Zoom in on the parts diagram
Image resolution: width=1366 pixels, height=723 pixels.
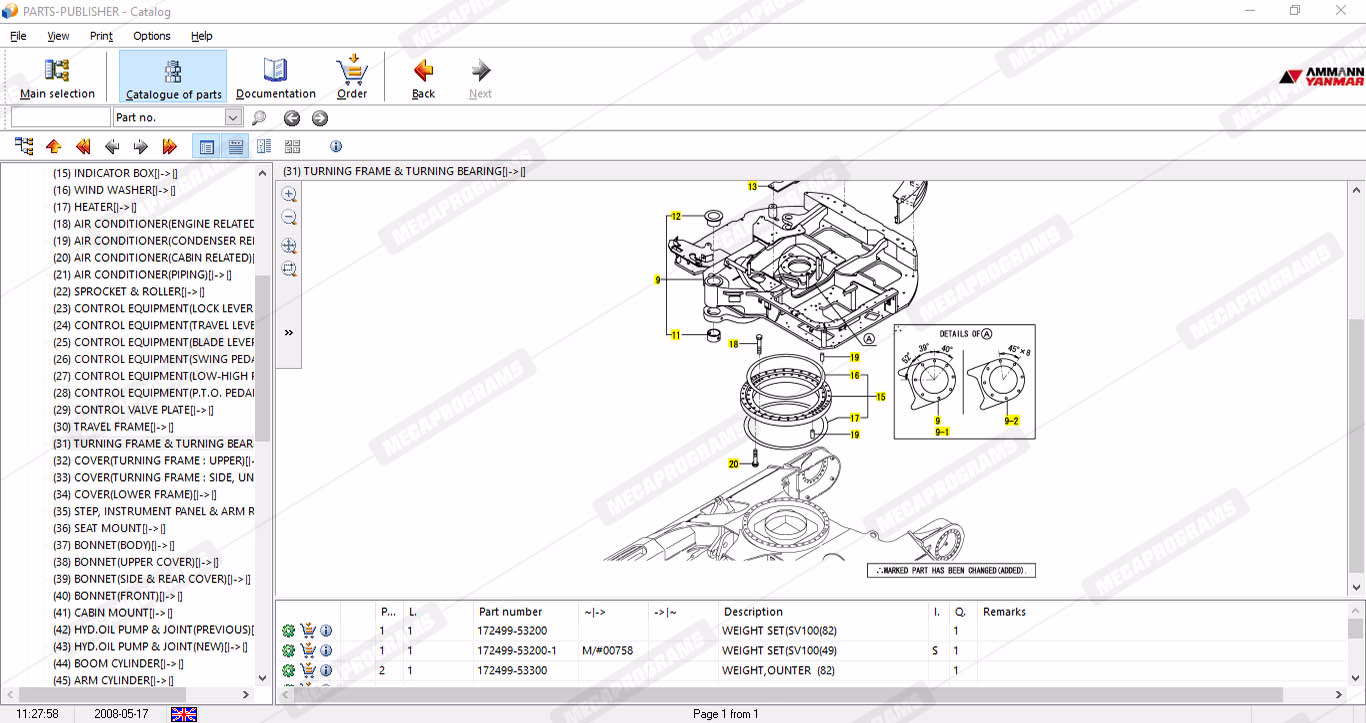pos(289,194)
